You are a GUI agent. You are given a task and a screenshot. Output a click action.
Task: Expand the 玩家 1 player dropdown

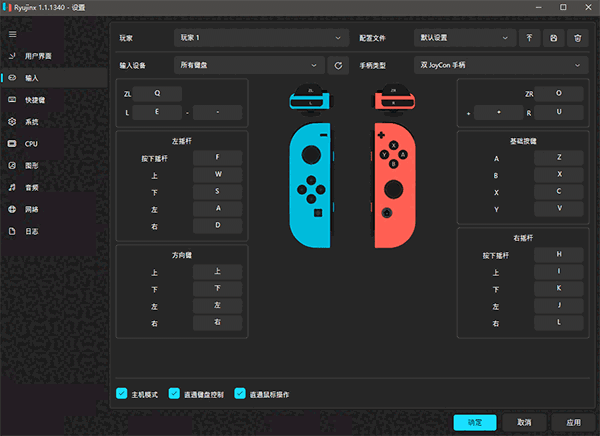(x=261, y=38)
